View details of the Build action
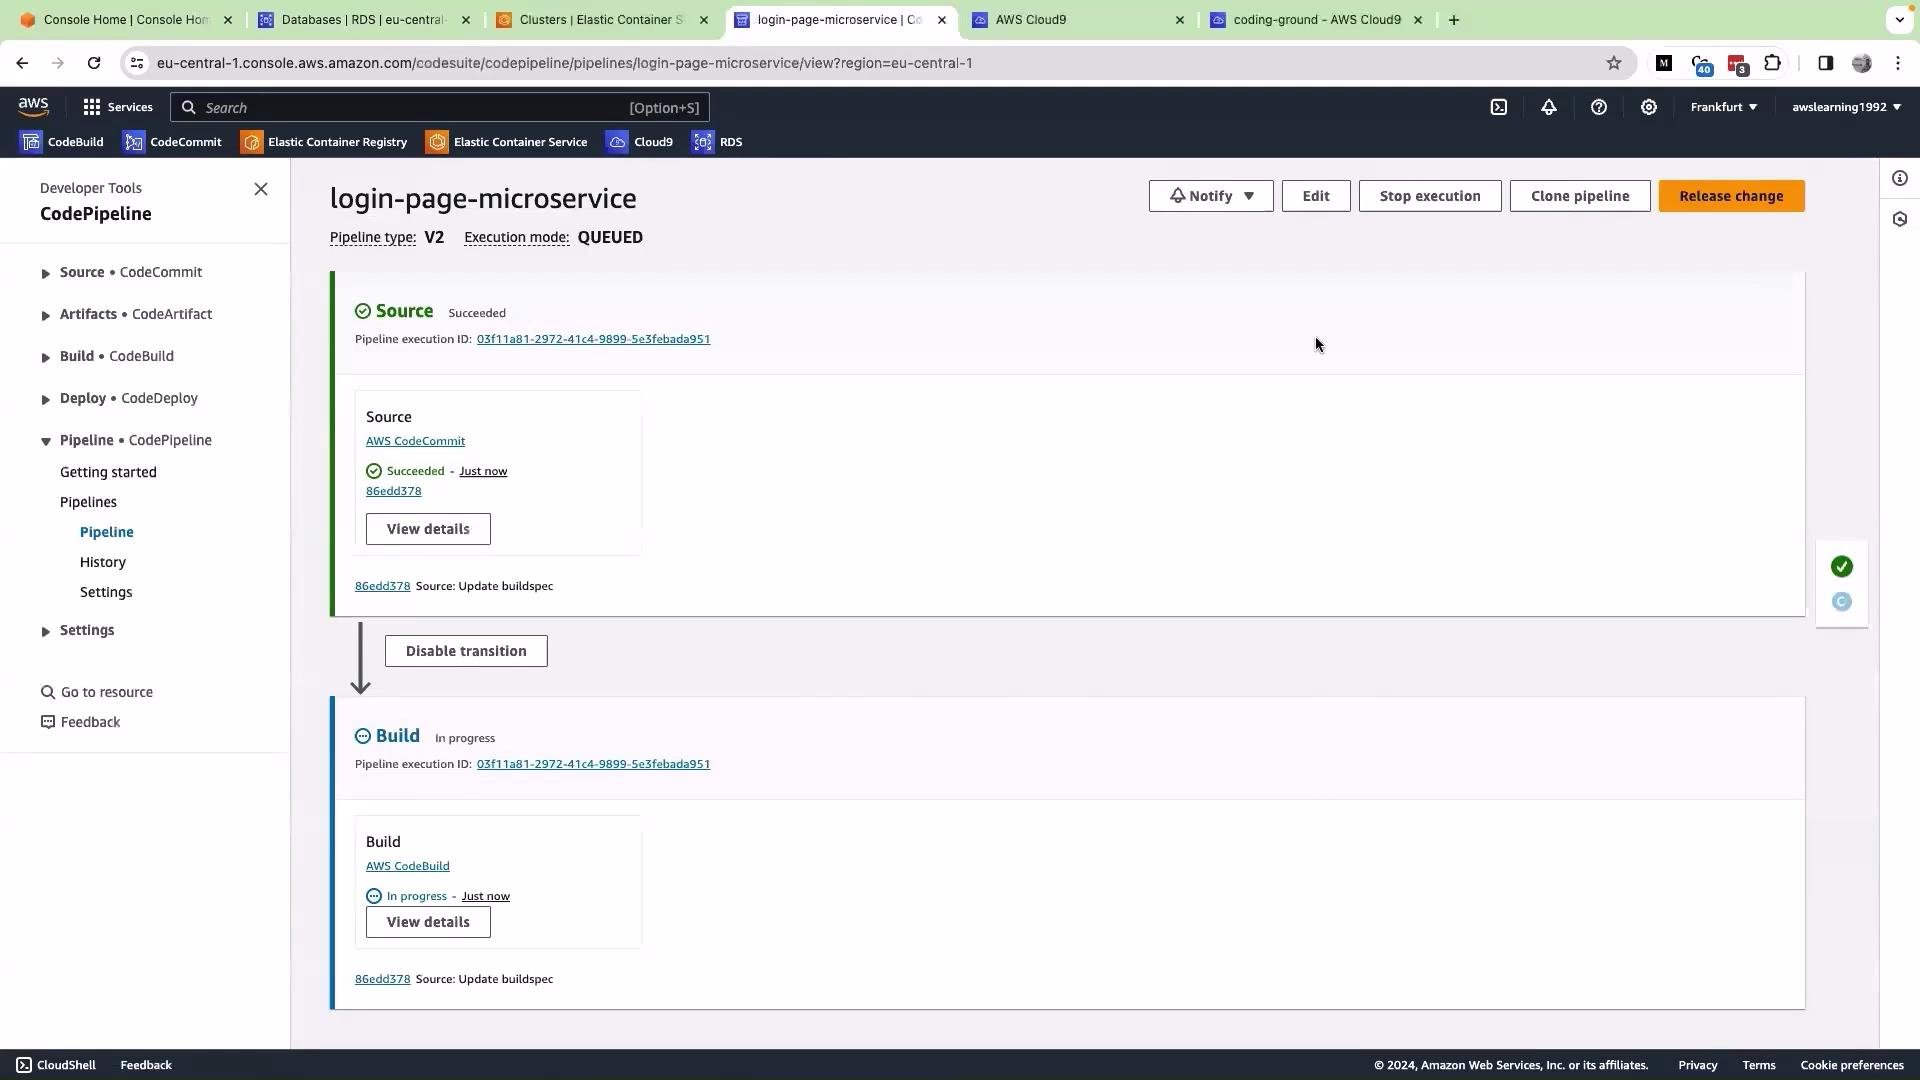This screenshot has height=1080, width=1920. [x=428, y=922]
